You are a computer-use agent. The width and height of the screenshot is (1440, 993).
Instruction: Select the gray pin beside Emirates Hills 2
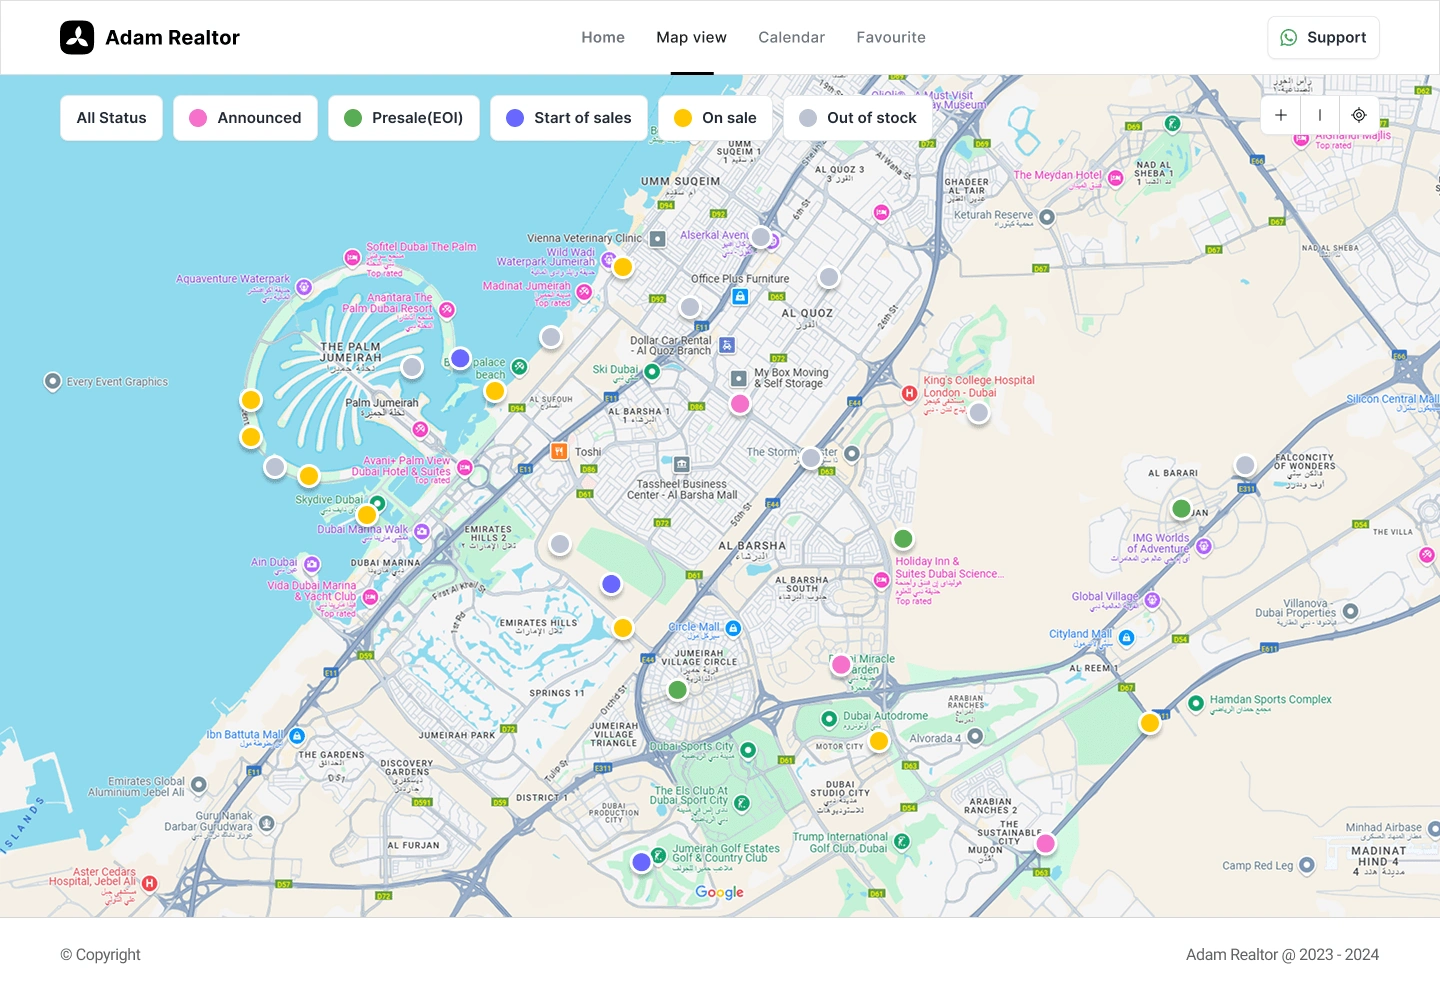tap(560, 544)
